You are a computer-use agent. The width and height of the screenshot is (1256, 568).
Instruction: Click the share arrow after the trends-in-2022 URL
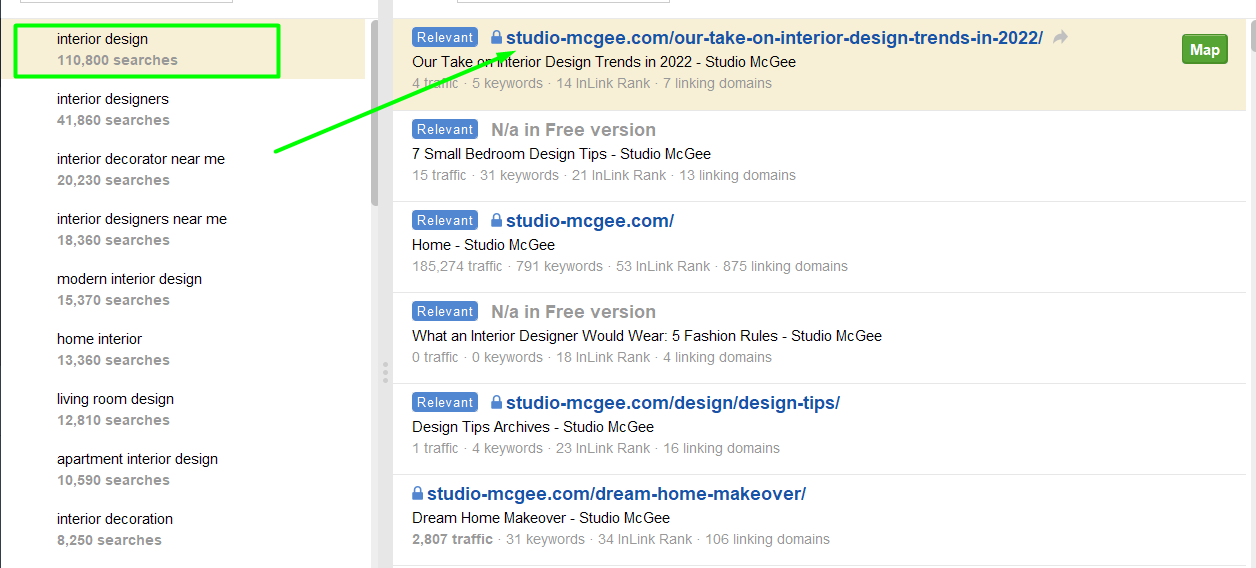(1060, 38)
